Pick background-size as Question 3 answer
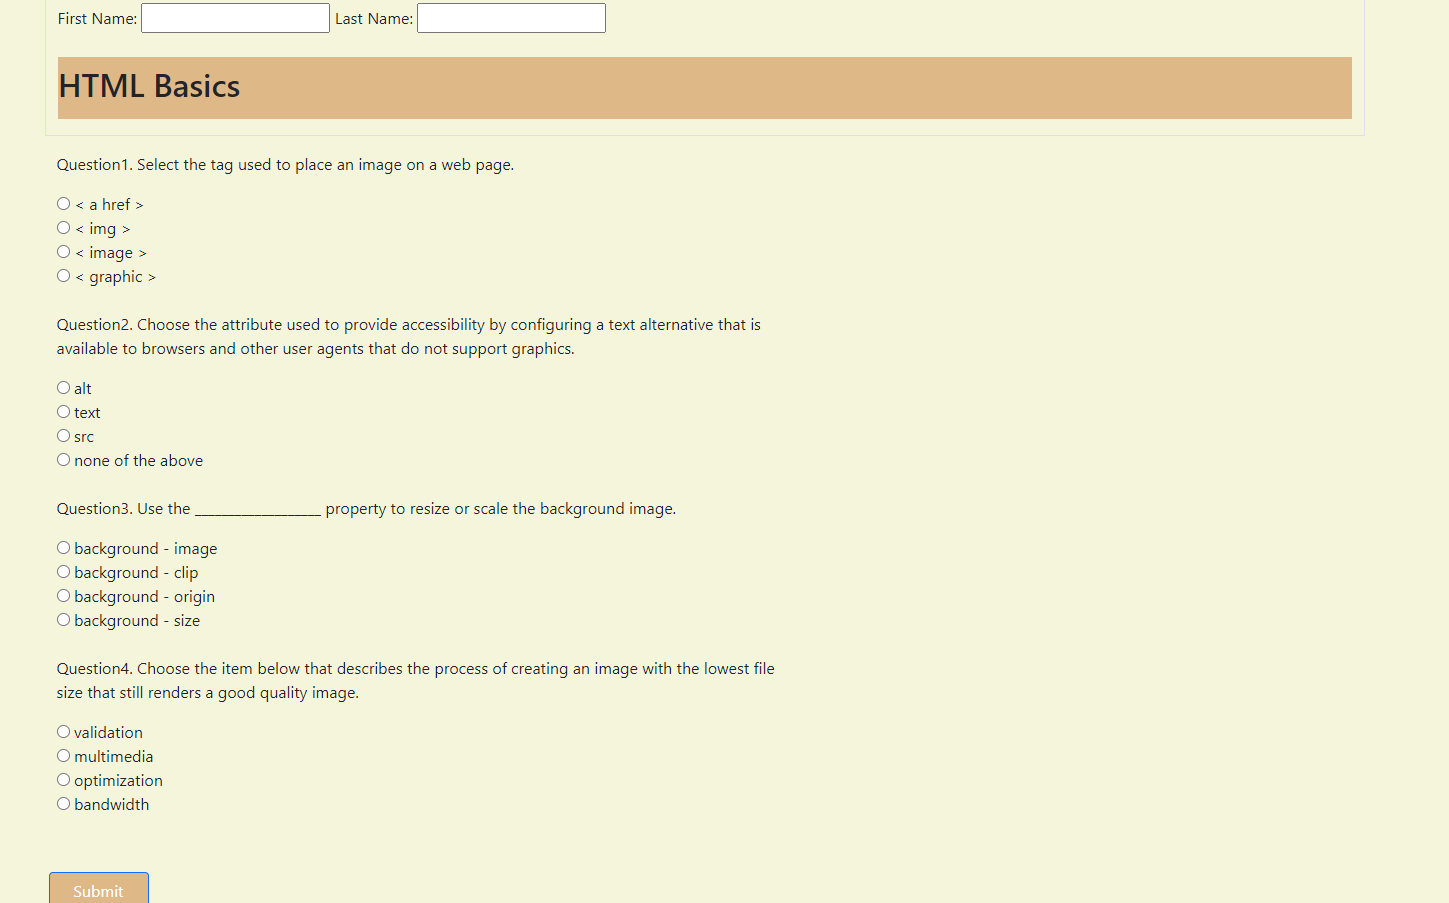 click(x=63, y=619)
